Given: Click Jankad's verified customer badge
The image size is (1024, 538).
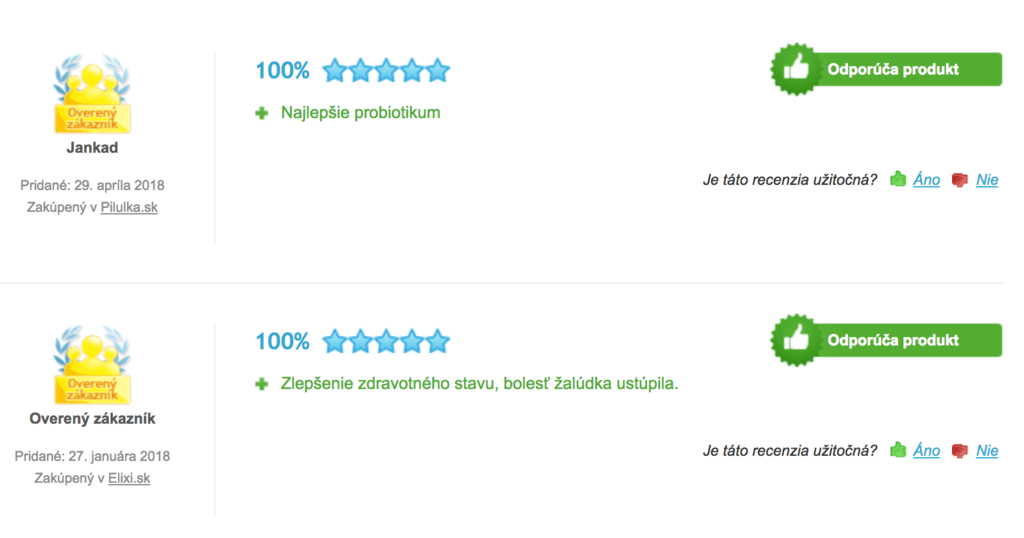Looking at the screenshot, I should click(x=92, y=94).
